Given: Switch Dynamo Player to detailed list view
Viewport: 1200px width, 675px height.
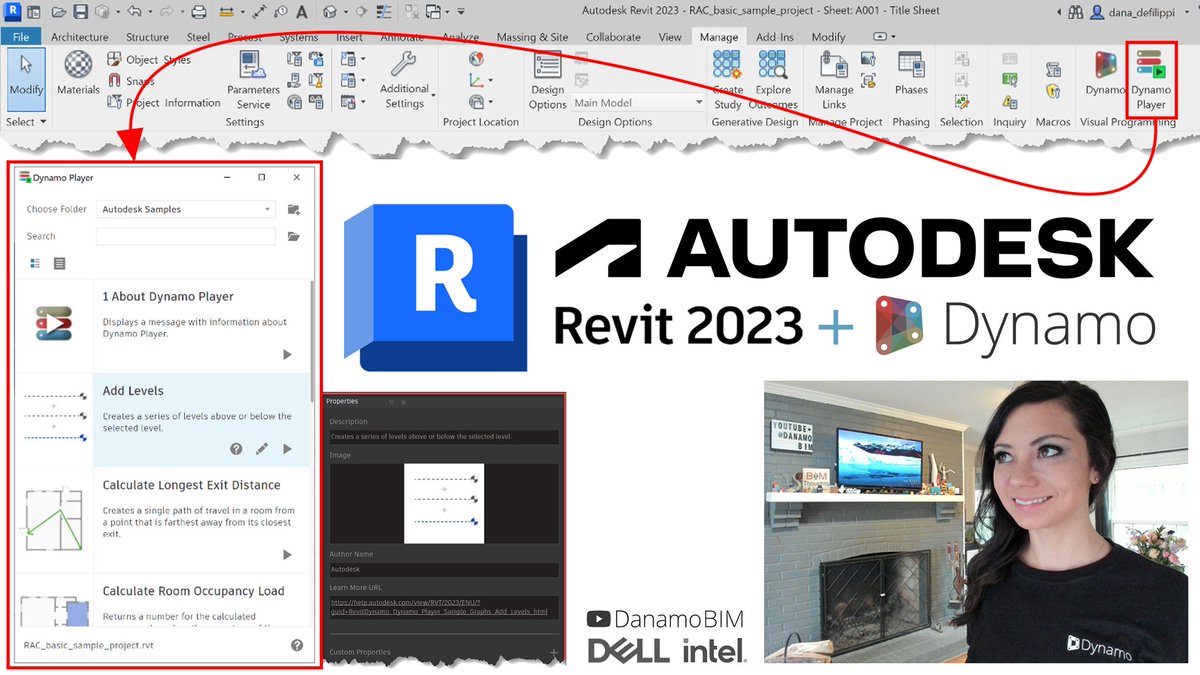Looking at the screenshot, I should click(x=35, y=264).
